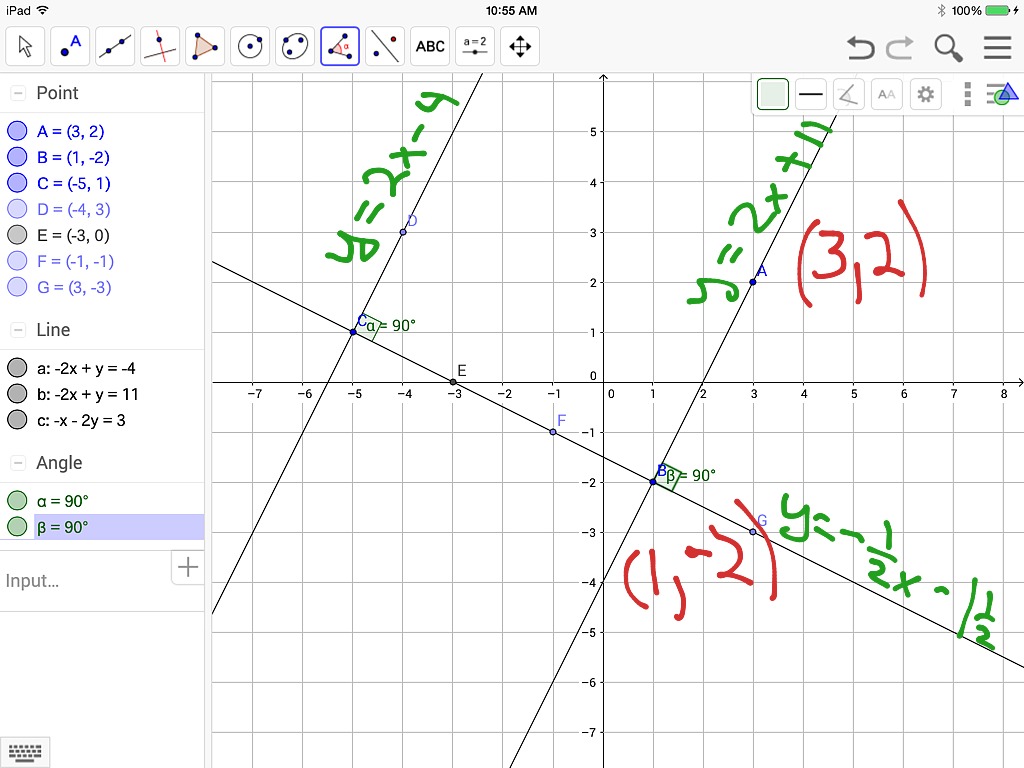The height and width of the screenshot is (768, 1024).
Task: Select the Move arrow tool
Action: pyautogui.click(x=25, y=46)
